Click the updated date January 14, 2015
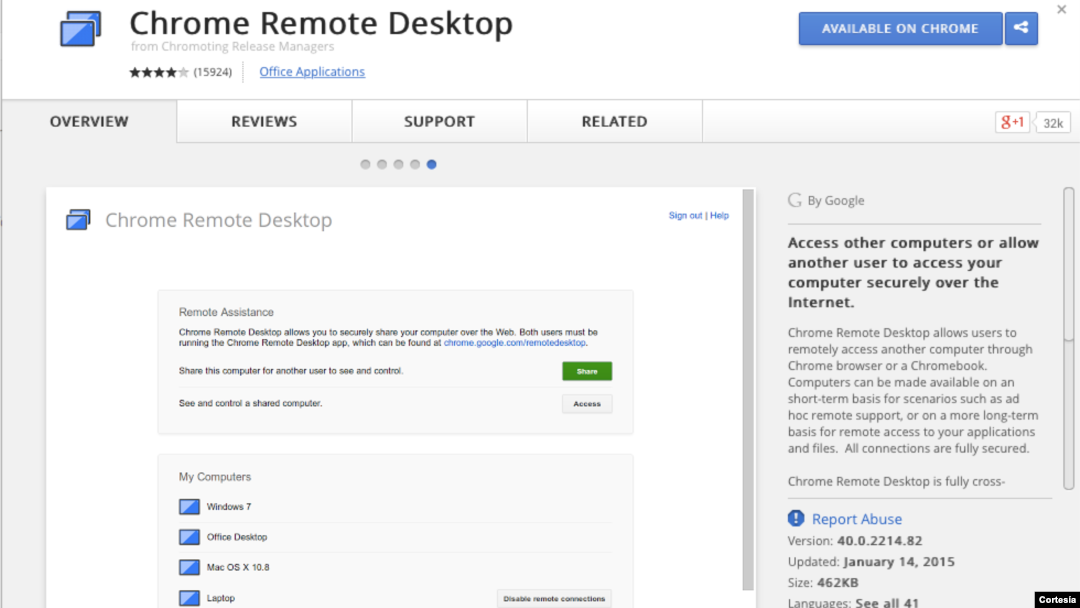 point(899,561)
